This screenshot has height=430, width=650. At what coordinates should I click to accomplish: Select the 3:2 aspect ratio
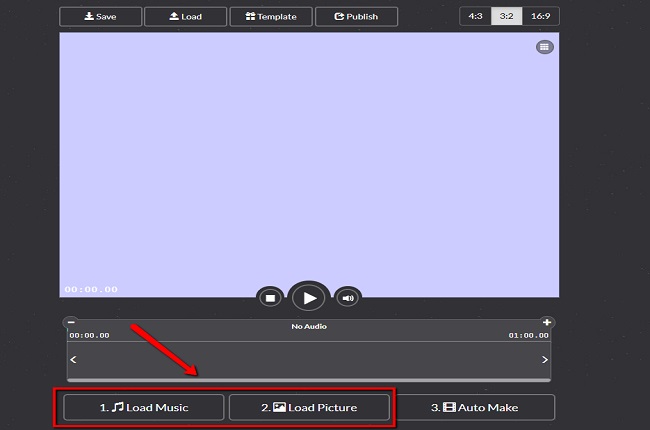click(x=506, y=16)
